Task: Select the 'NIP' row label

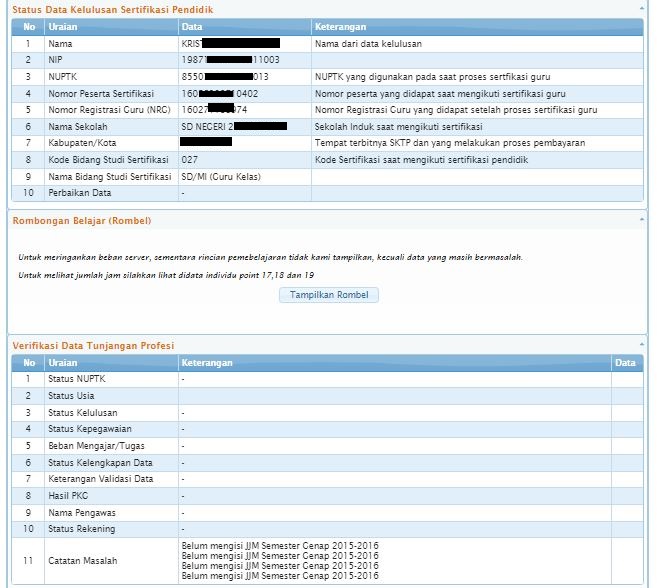Action: click(55, 60)
